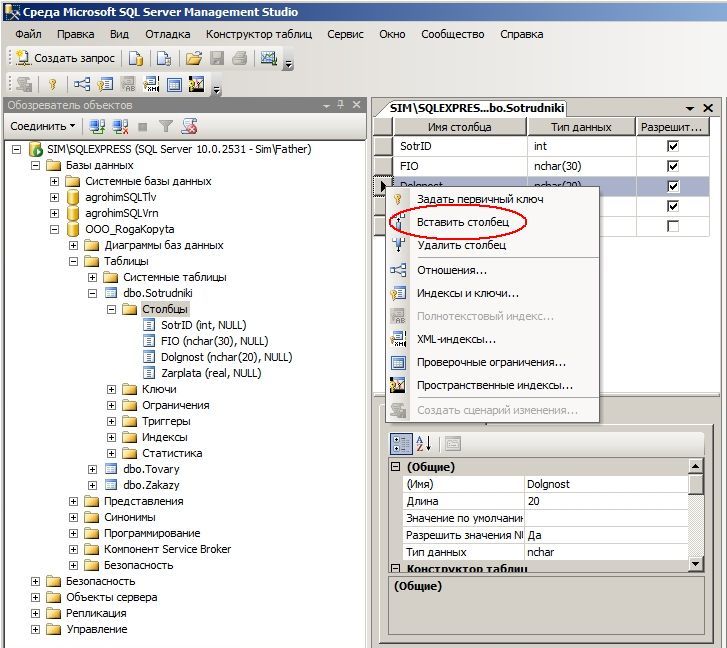Click the set primary key toolbar icon
Screen dimensions: 727x648
coord(52,84)
